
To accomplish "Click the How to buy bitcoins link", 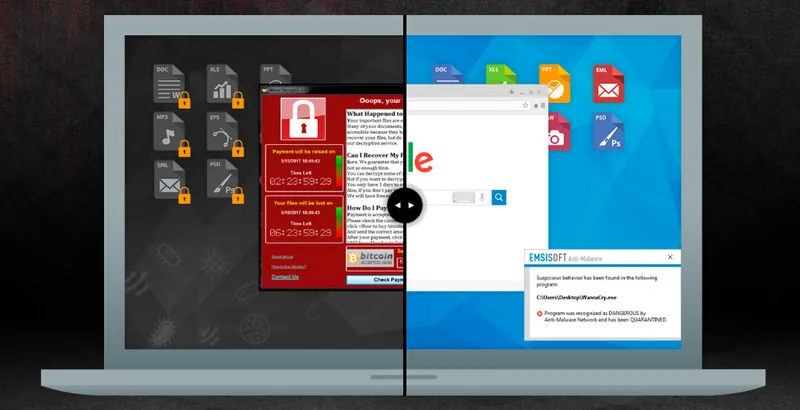I will [289, 267].
